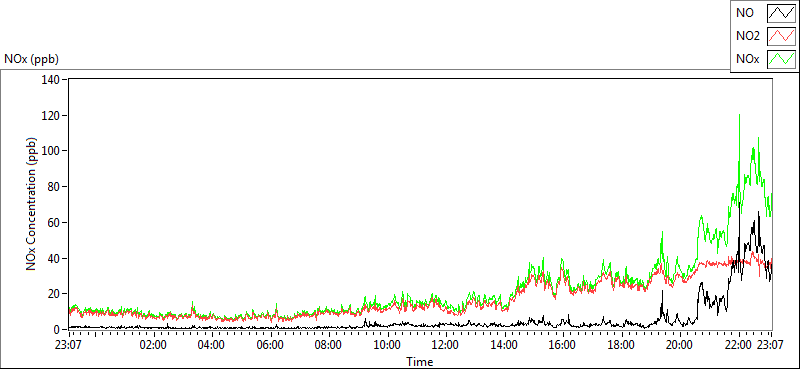Click the Time x-axis label
The height and width of the screenshot is (369, 800).
point(420,362)
